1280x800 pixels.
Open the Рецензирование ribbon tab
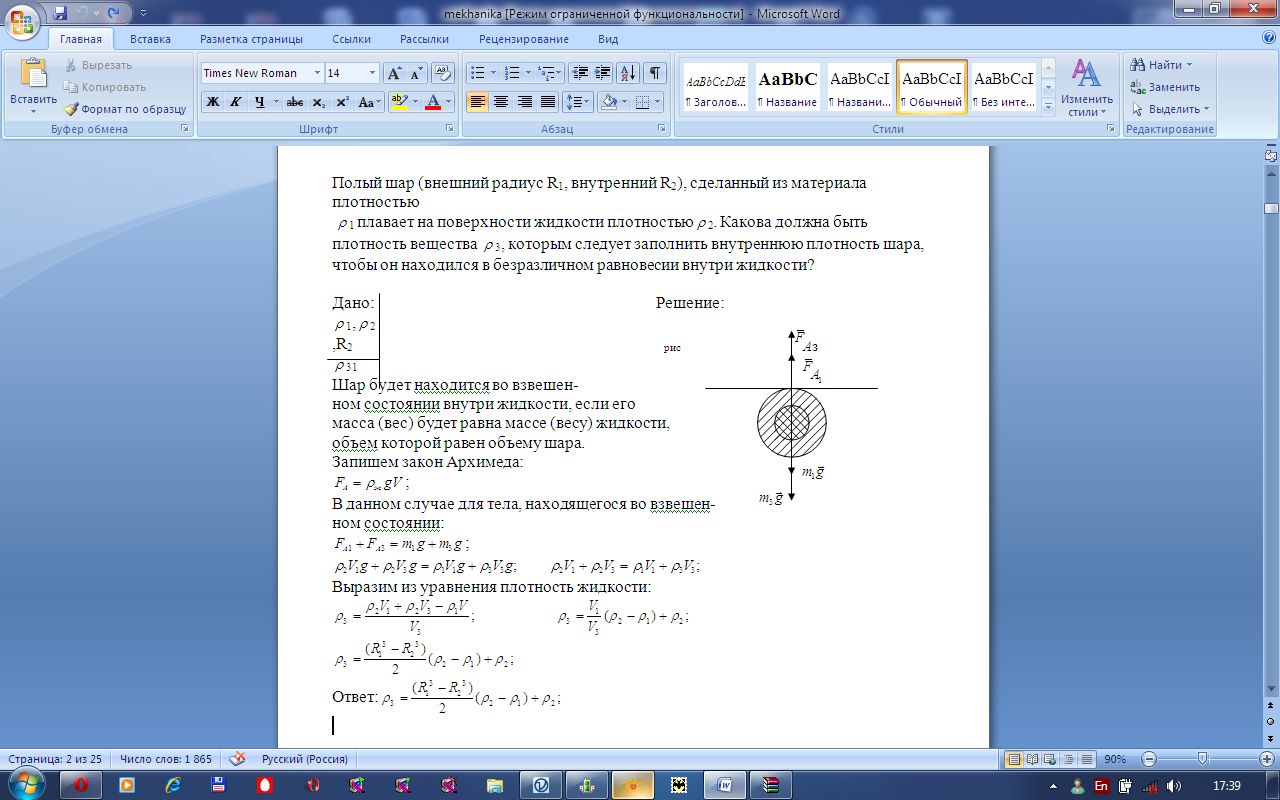[523, 39]
